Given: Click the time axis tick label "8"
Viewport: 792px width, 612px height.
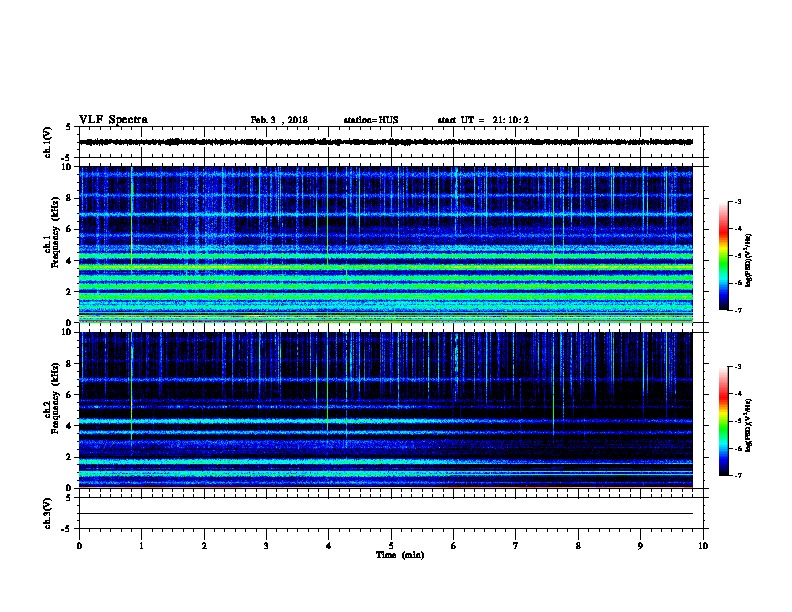Looking at the screenshot, I should pyautogui.click(x=578, y=546).
